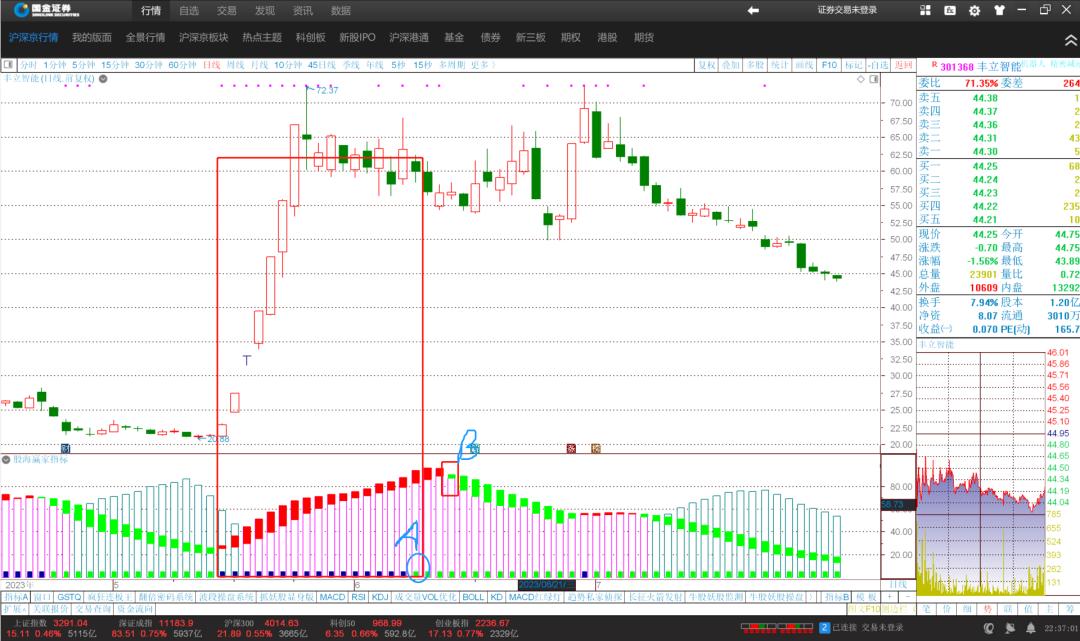This screenshot has width=1080, height=641.
Task: Switch chart to 周线 period
Action: pyautogui.click(x=235, y=65)
